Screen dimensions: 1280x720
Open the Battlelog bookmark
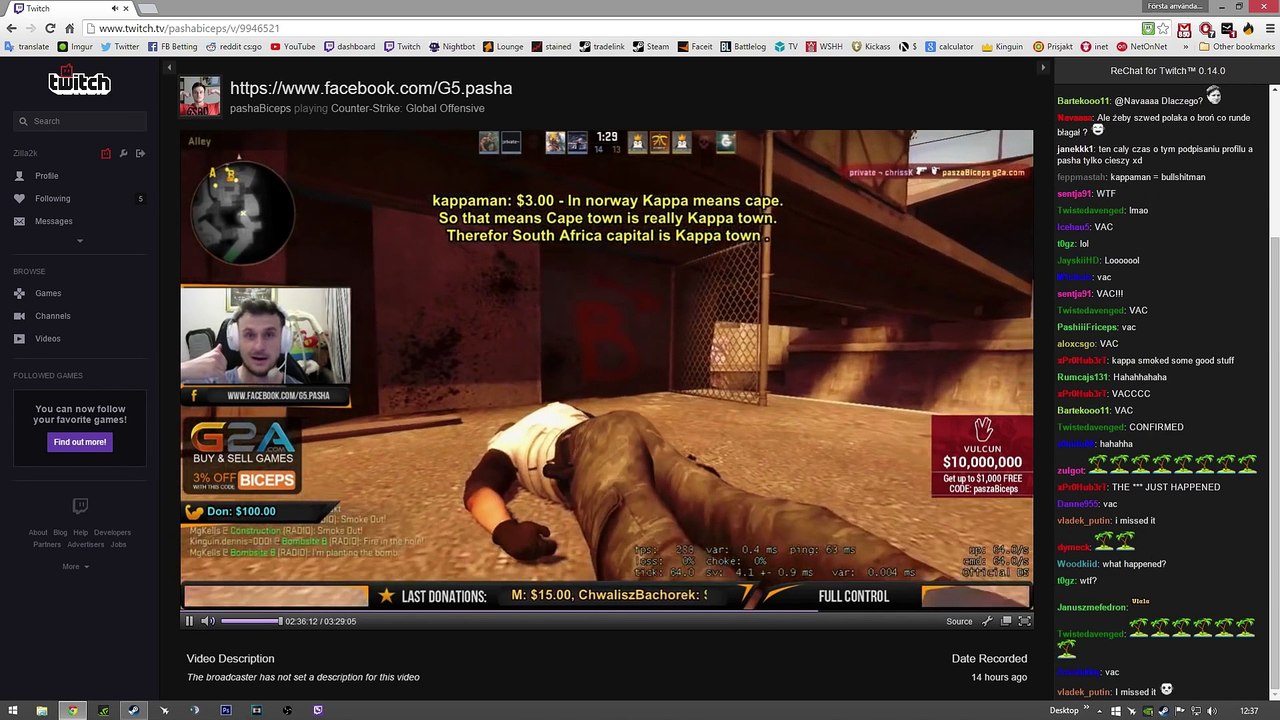tap(743, 47)
